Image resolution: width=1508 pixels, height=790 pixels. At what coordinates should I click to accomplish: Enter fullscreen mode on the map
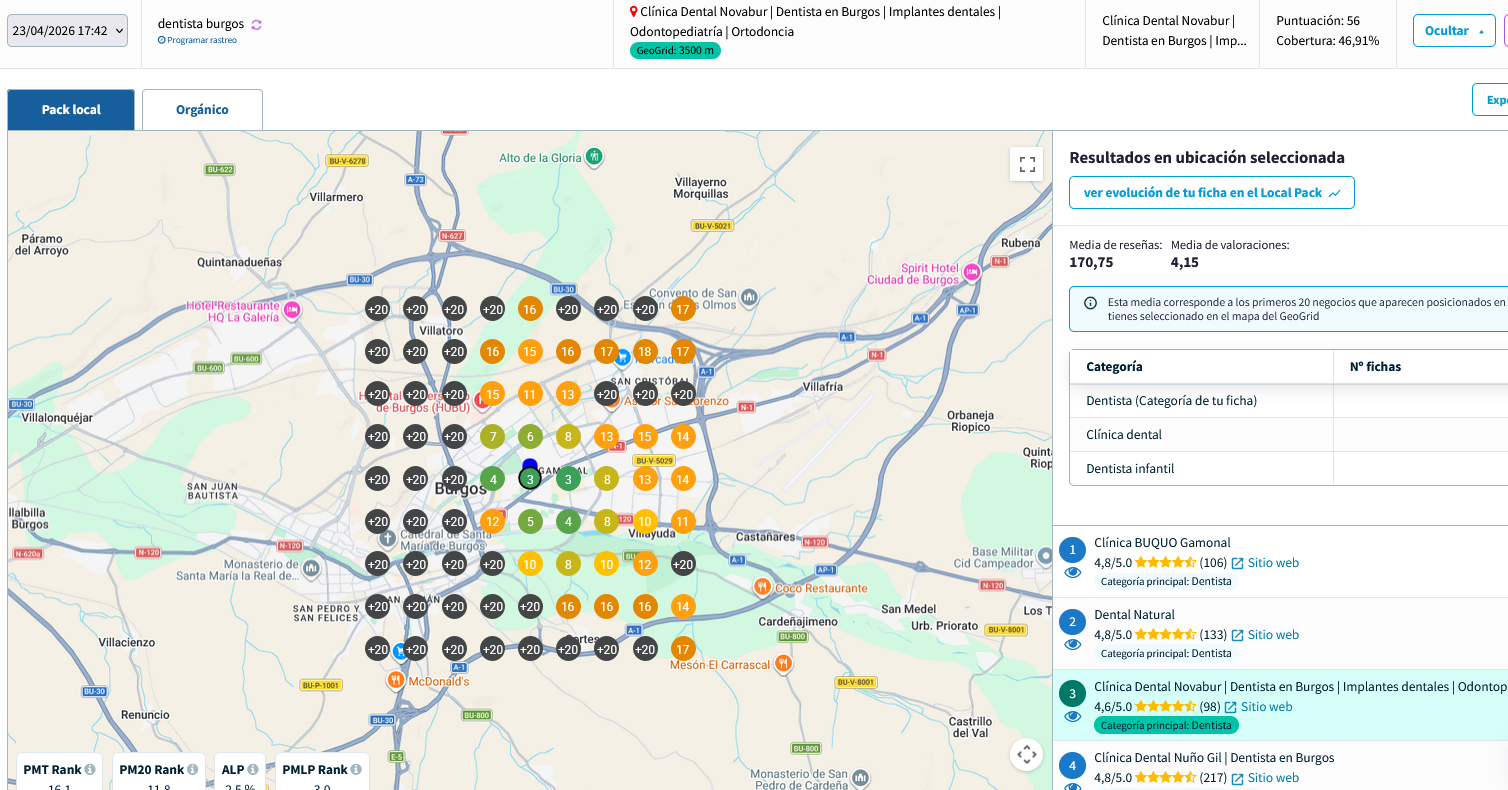pyautogui.click(x=1027, y=165)
